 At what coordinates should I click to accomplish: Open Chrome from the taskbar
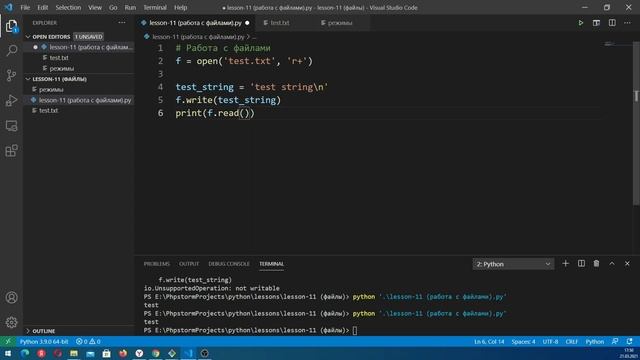coord(156,353)
